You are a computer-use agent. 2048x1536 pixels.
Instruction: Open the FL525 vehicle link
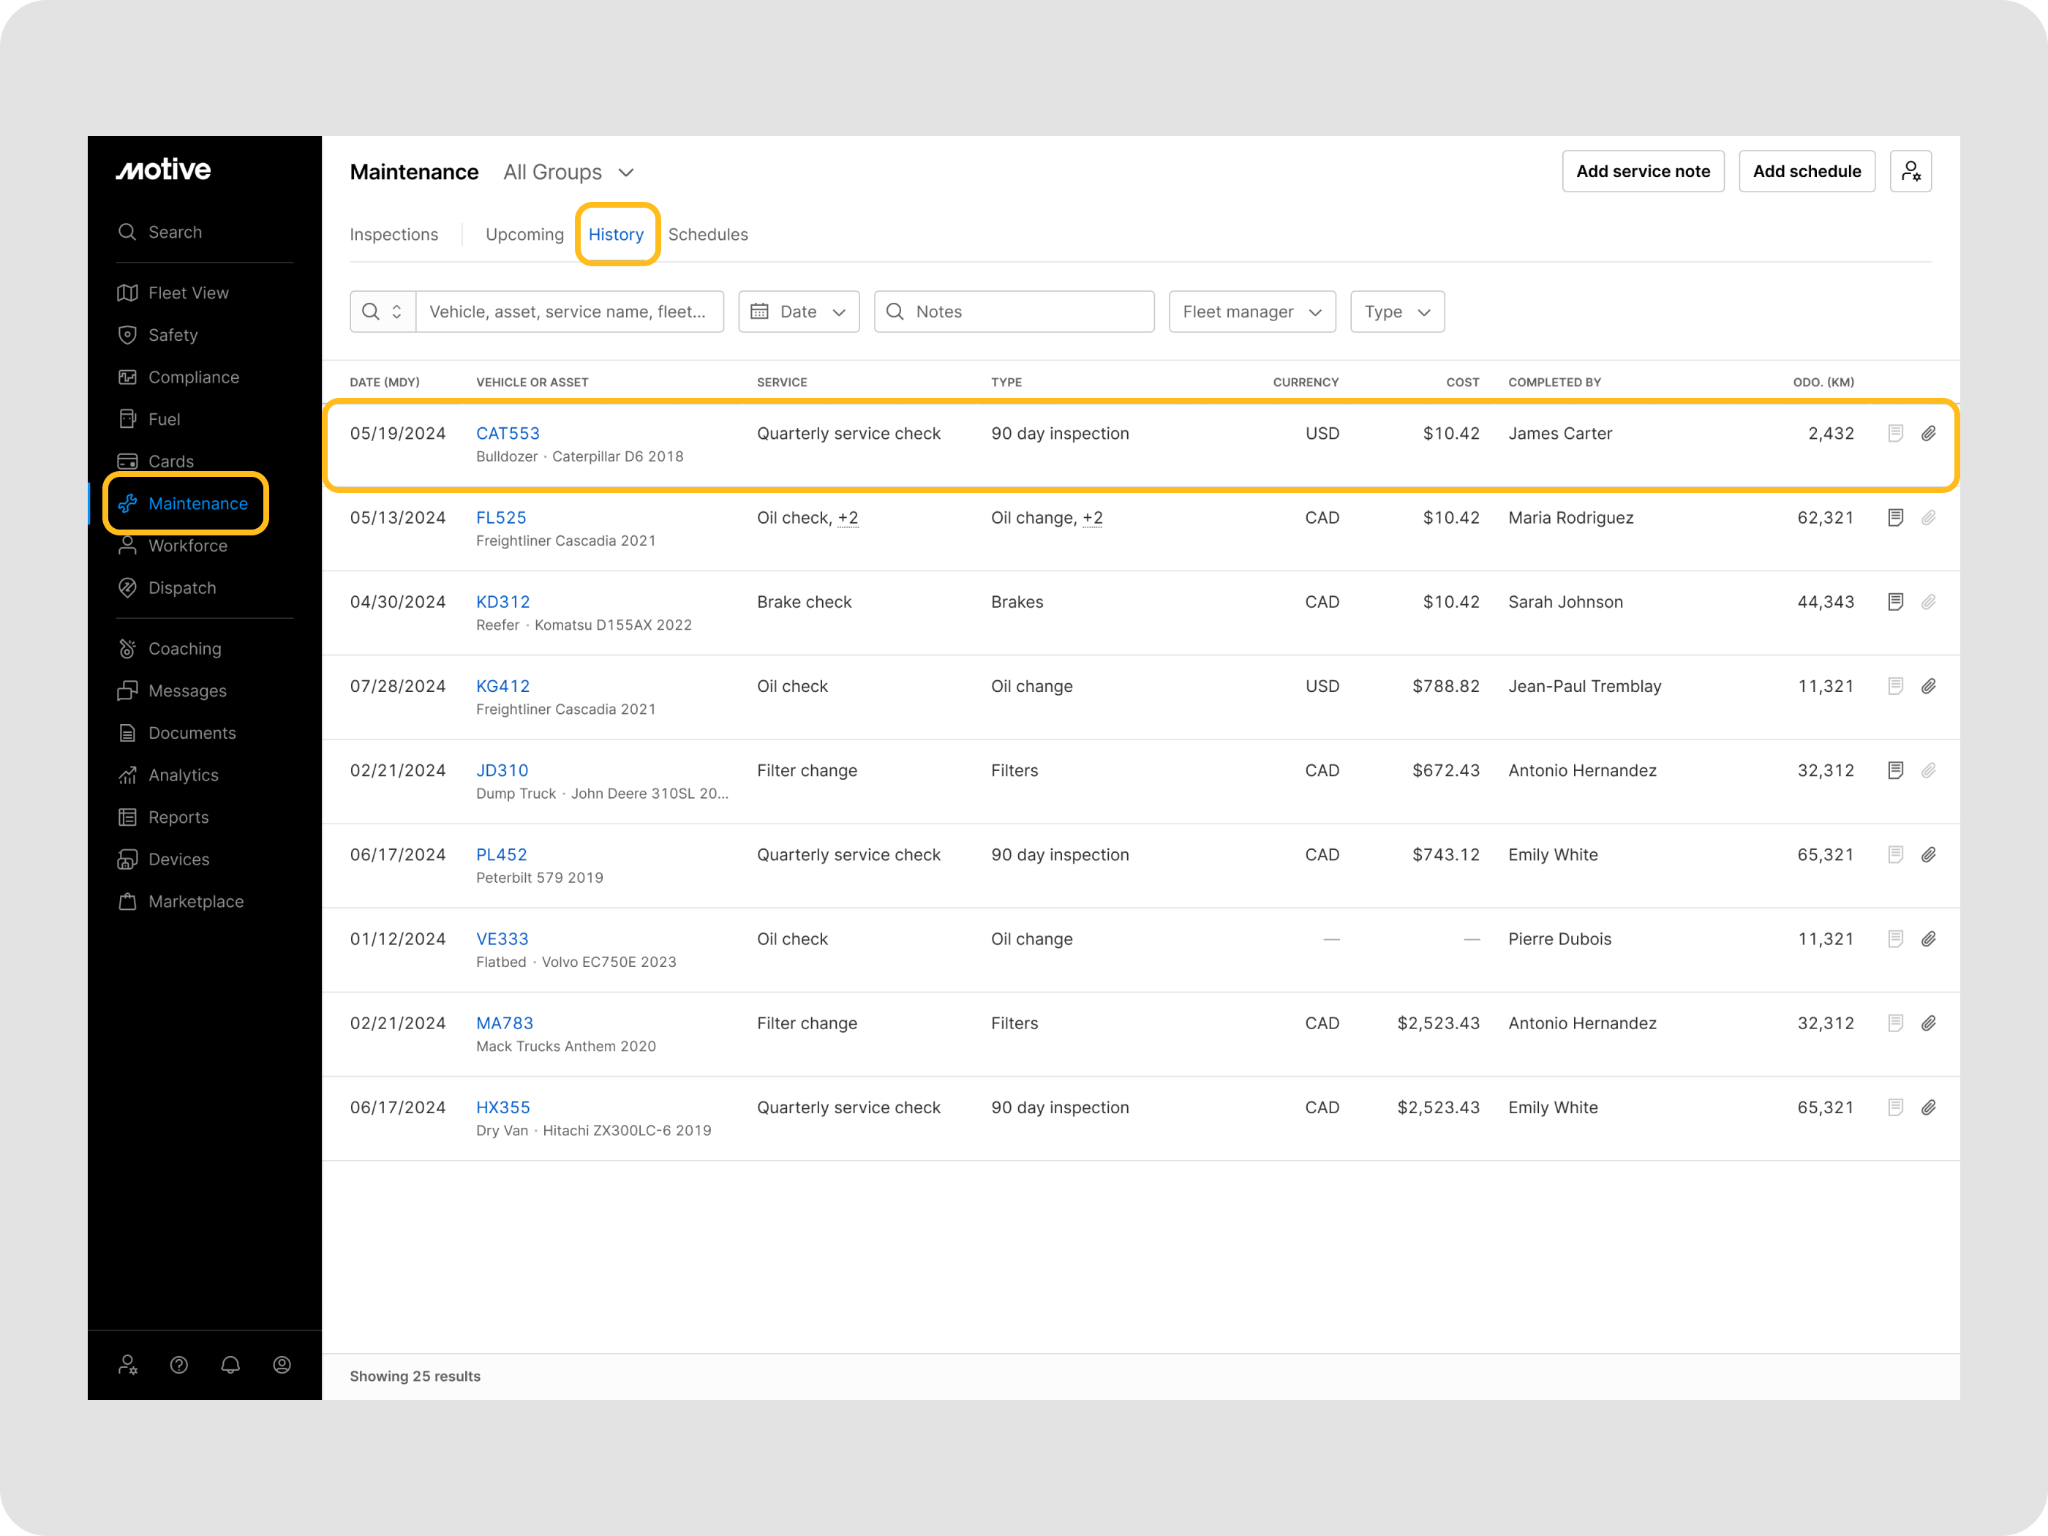tap(501, 517)
